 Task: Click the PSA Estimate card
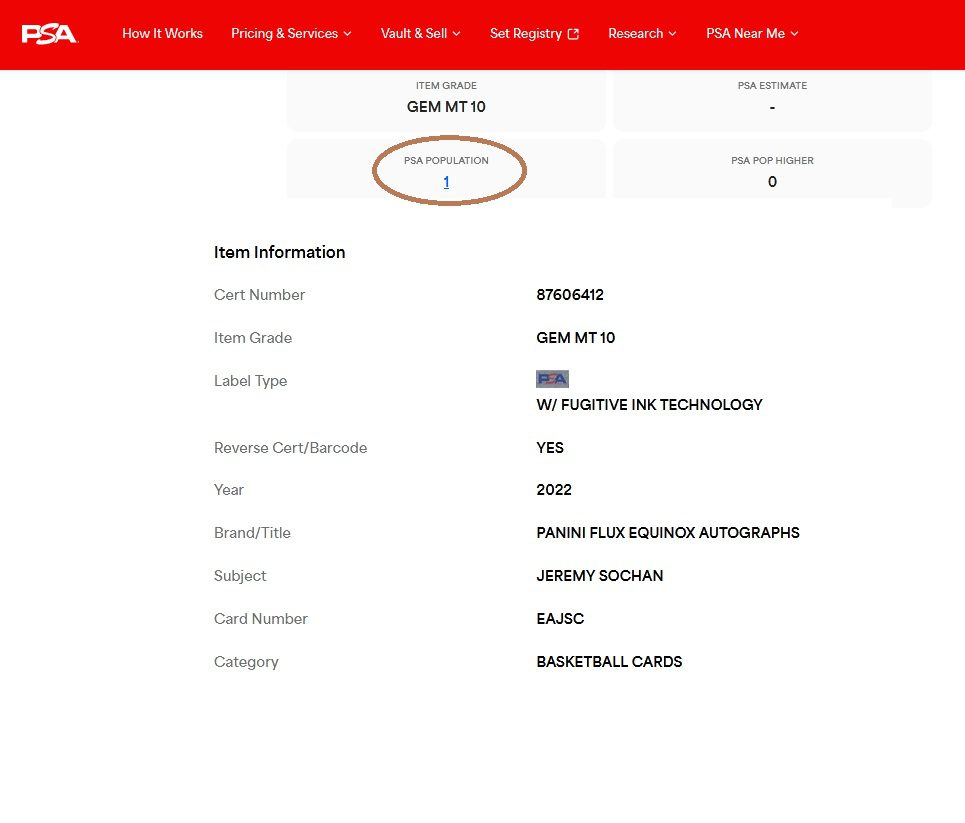pos(772,98)
